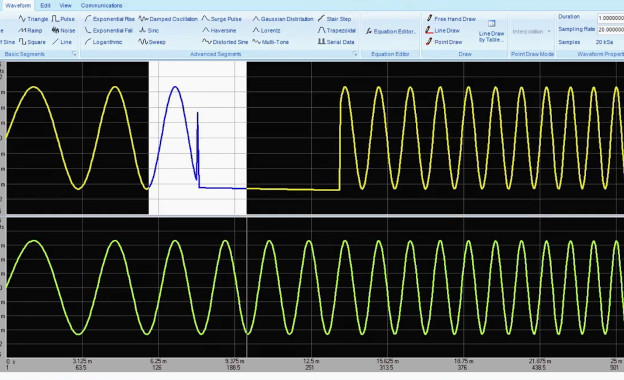Insert a Logarithmic segment

[x=103, y=42]
